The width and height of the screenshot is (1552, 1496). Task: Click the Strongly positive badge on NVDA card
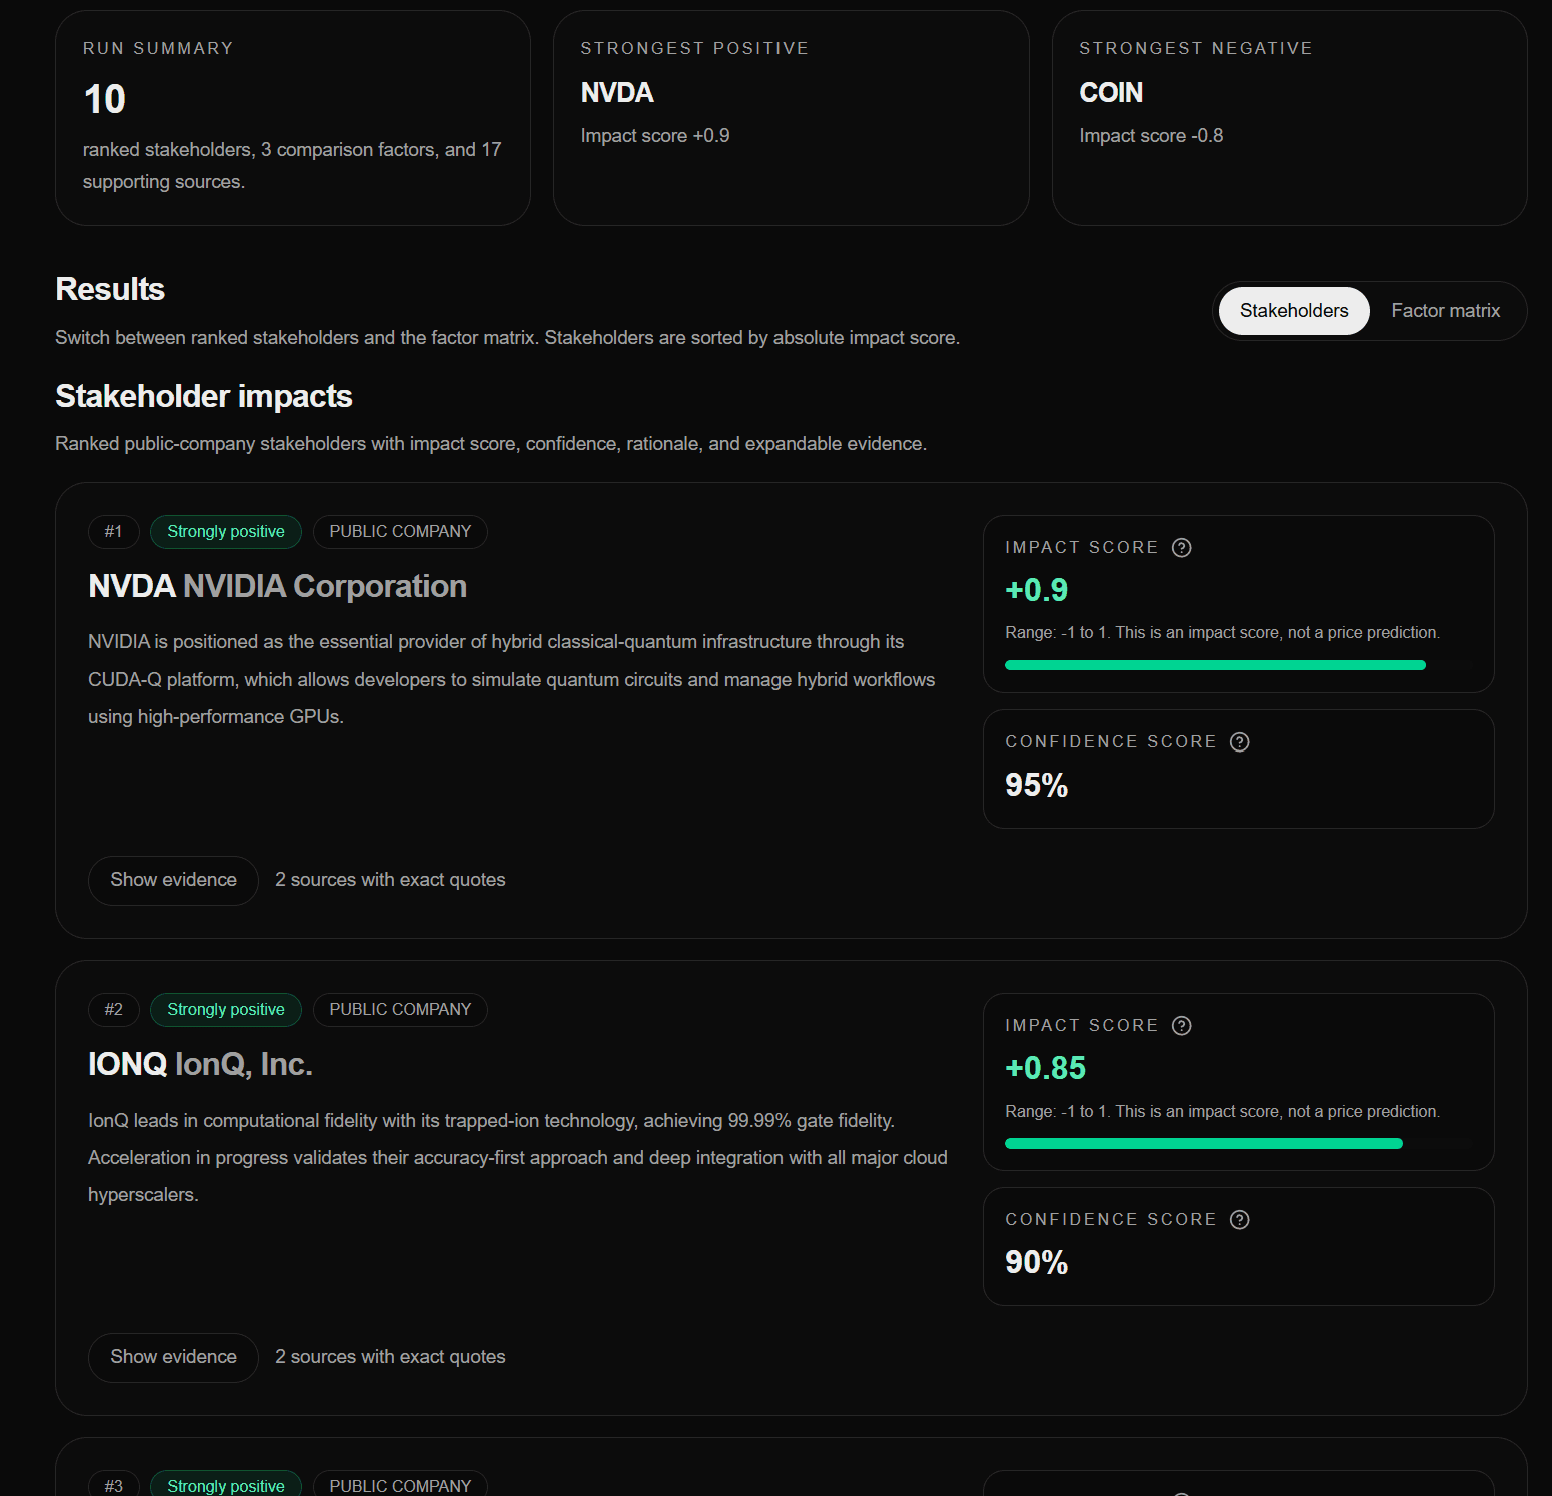(x=225, y=531)
